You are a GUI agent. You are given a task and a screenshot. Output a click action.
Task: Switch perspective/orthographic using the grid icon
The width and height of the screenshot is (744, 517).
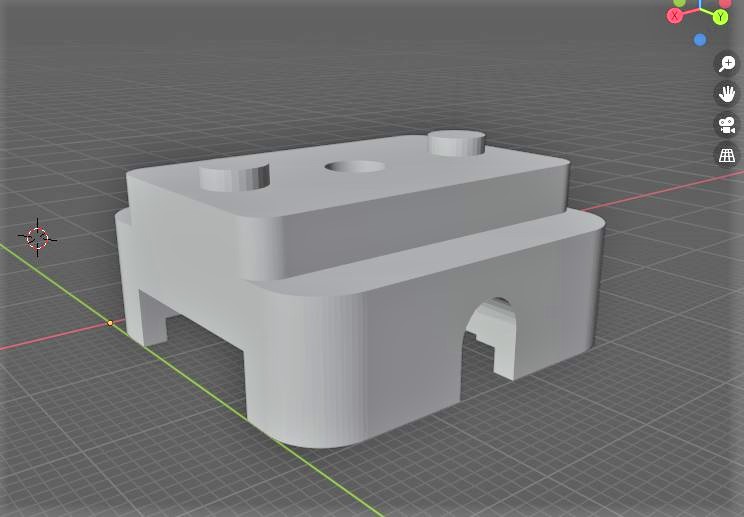727,155
